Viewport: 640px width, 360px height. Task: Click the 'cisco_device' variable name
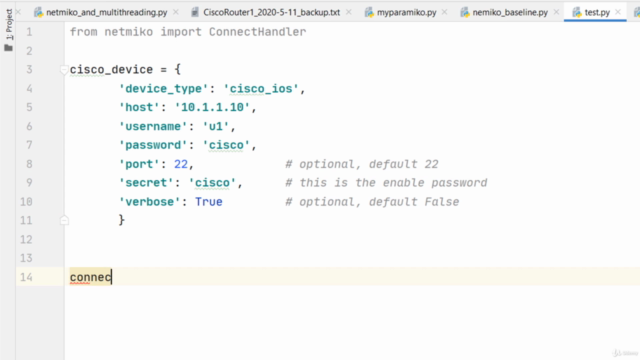[x=111, y=70]
